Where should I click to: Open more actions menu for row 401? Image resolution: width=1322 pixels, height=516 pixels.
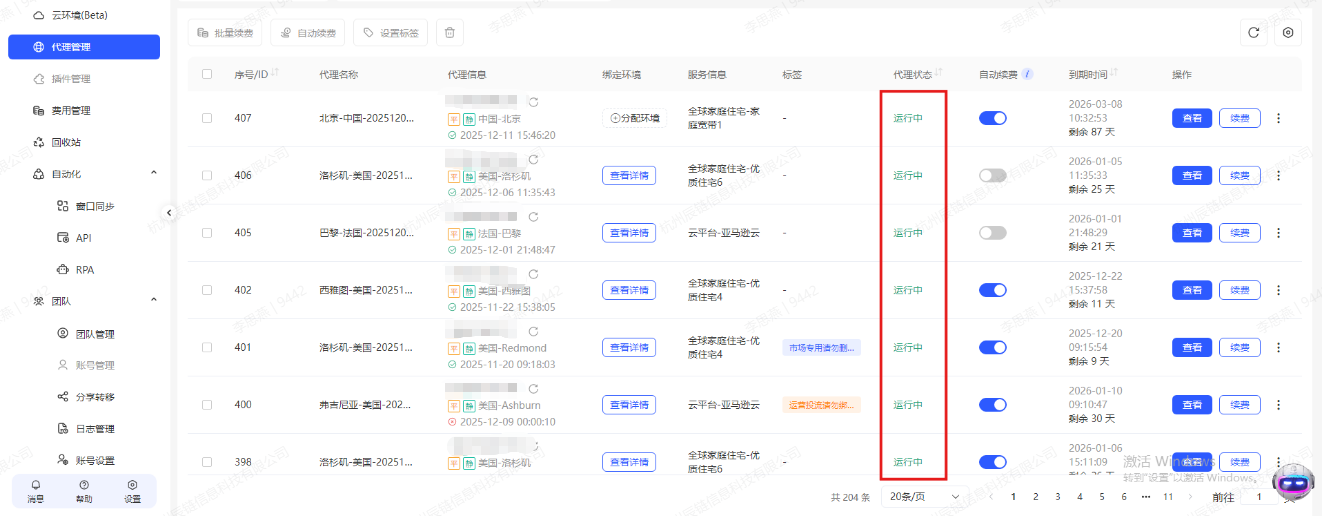(1278, 347)
